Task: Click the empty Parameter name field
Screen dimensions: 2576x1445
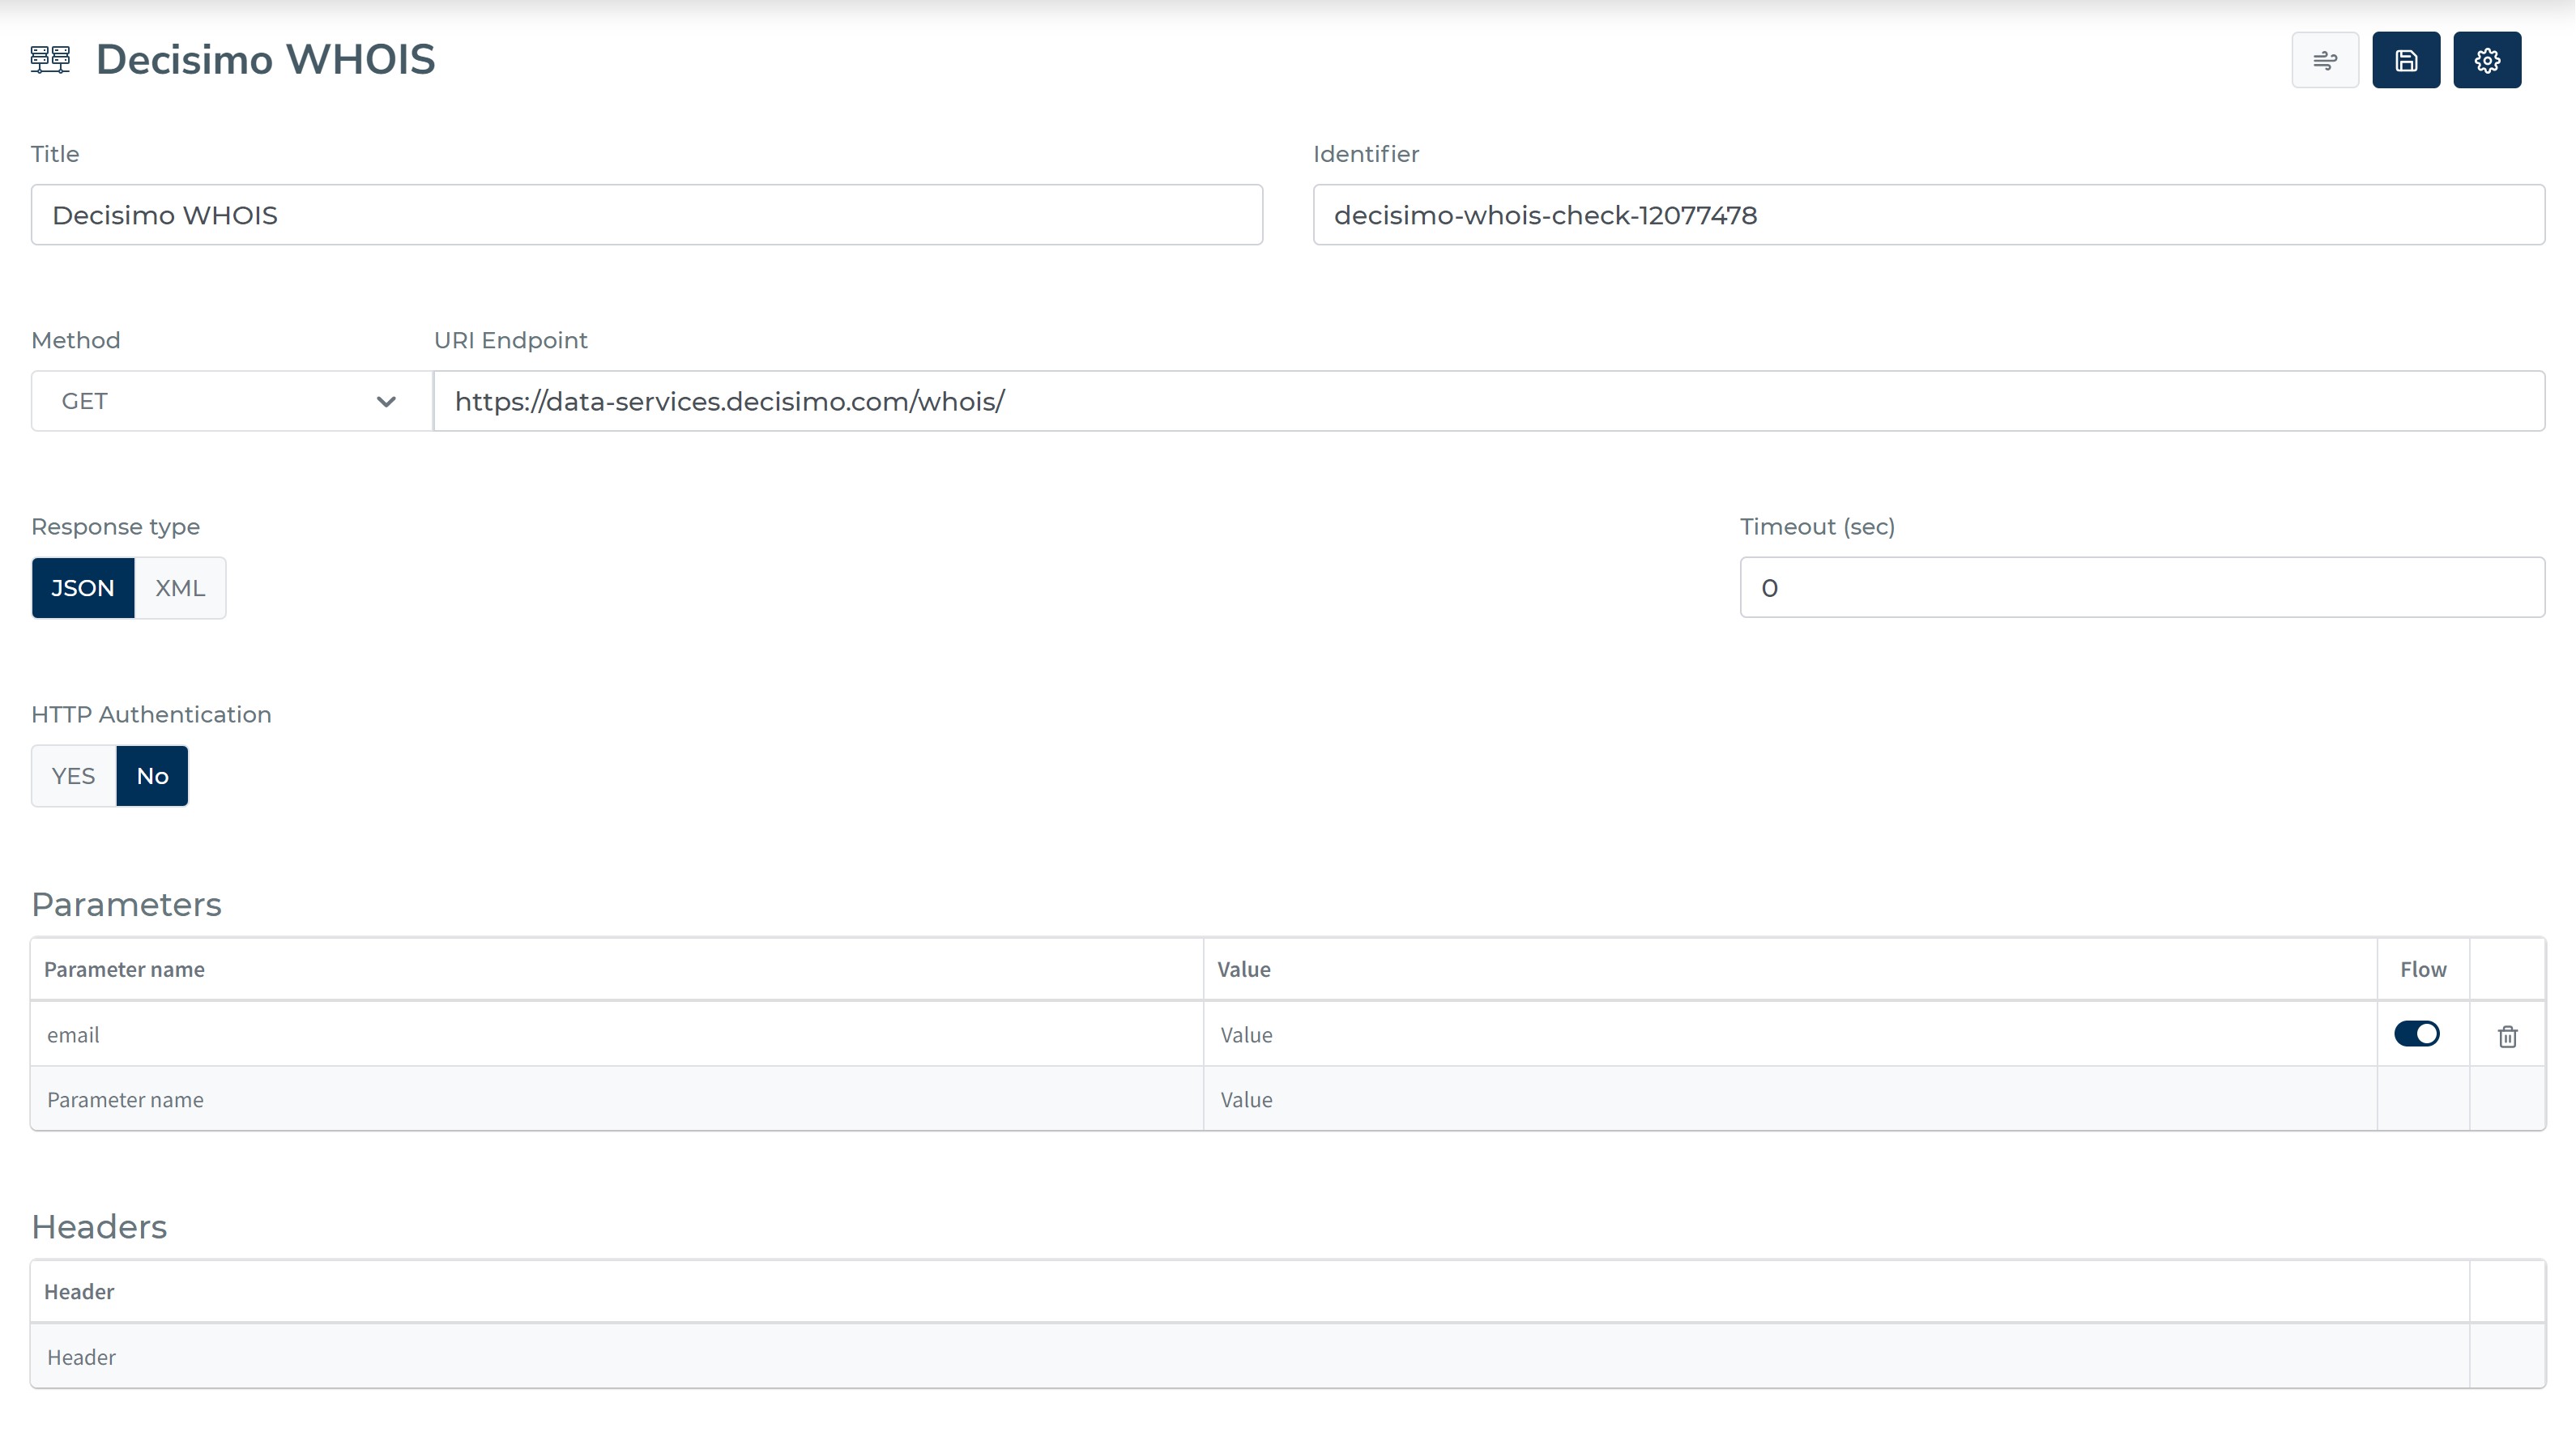Action: click(x=617, y=1099)
